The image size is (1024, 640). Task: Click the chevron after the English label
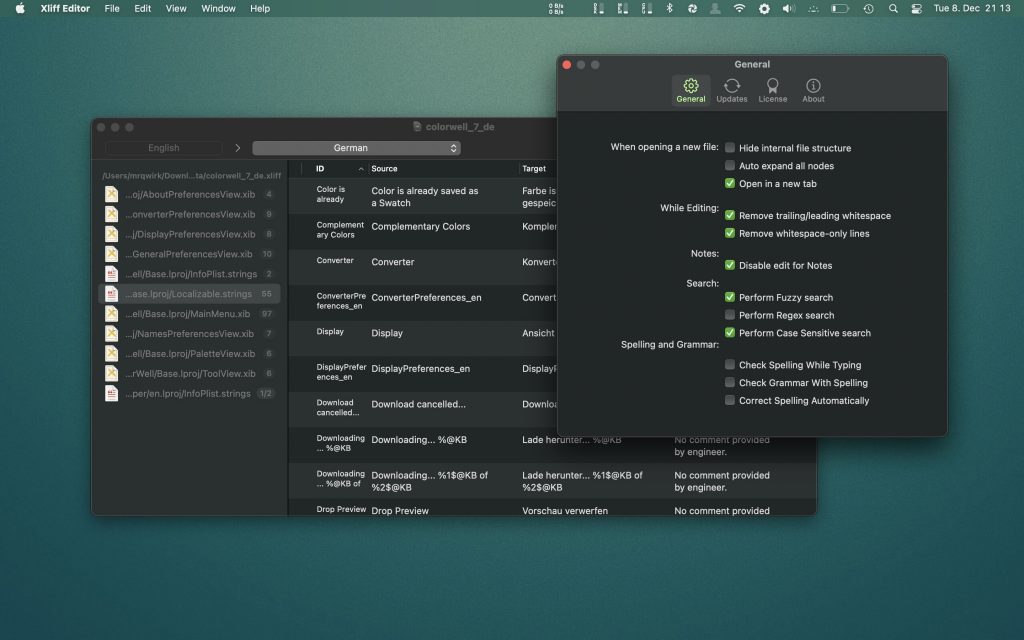[x=238, y=147]
